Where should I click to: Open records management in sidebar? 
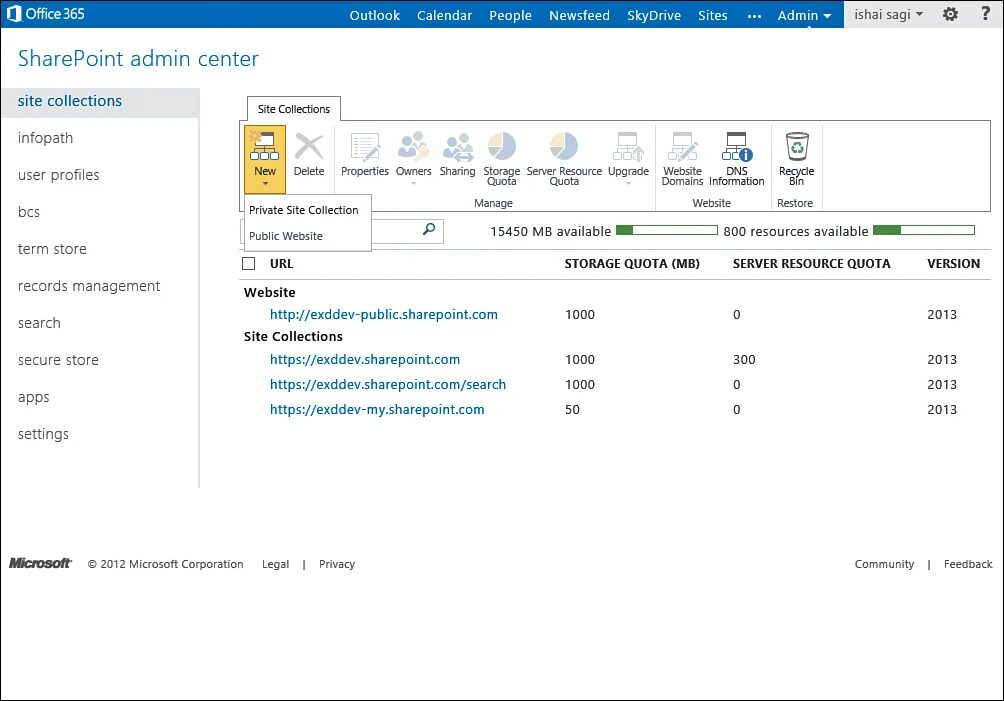[89, 286]
